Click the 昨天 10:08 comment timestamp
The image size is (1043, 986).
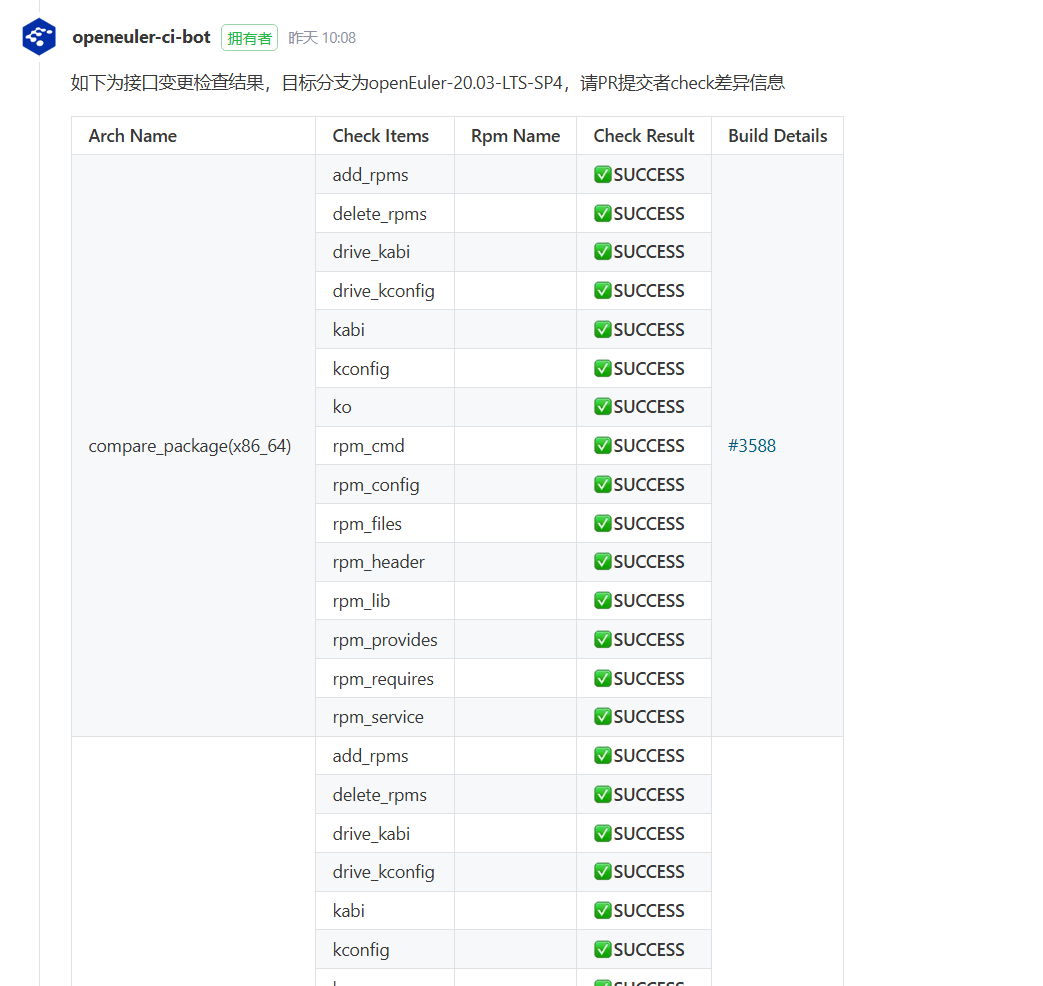tap(322, 38)
